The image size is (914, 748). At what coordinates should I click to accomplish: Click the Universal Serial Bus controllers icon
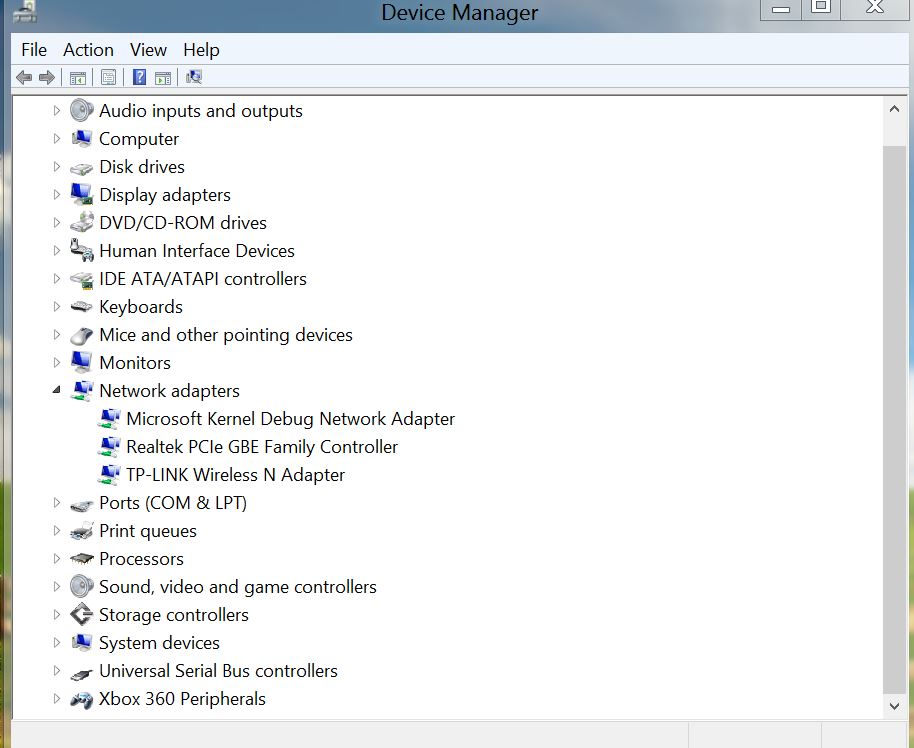tap(82, 673)
